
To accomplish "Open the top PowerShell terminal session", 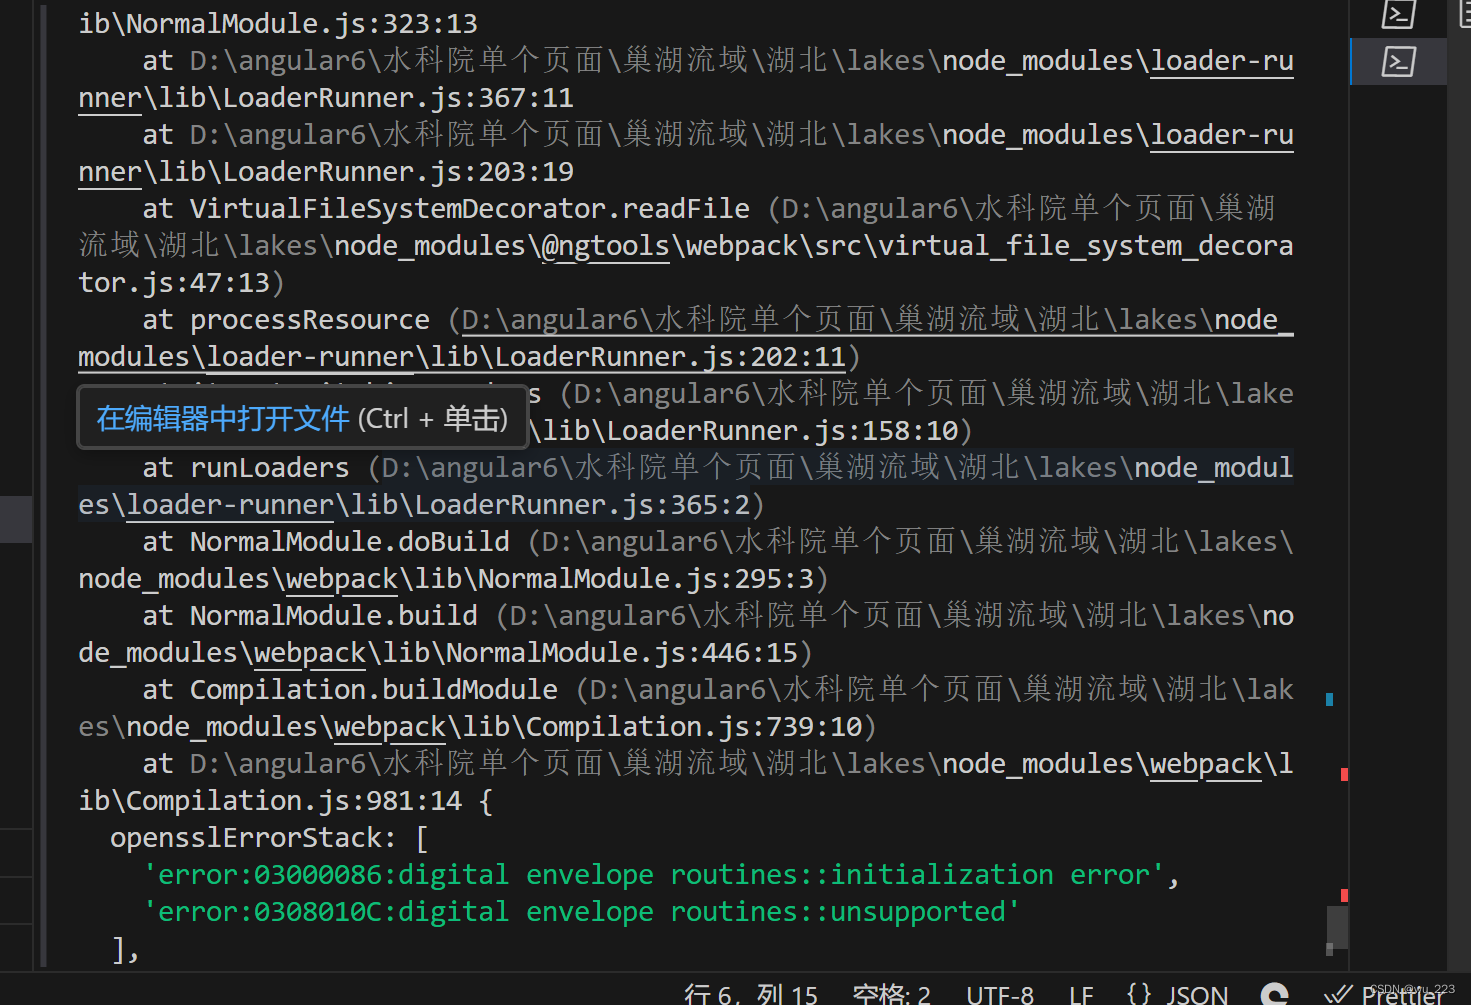I will [x=1397, y=15].
